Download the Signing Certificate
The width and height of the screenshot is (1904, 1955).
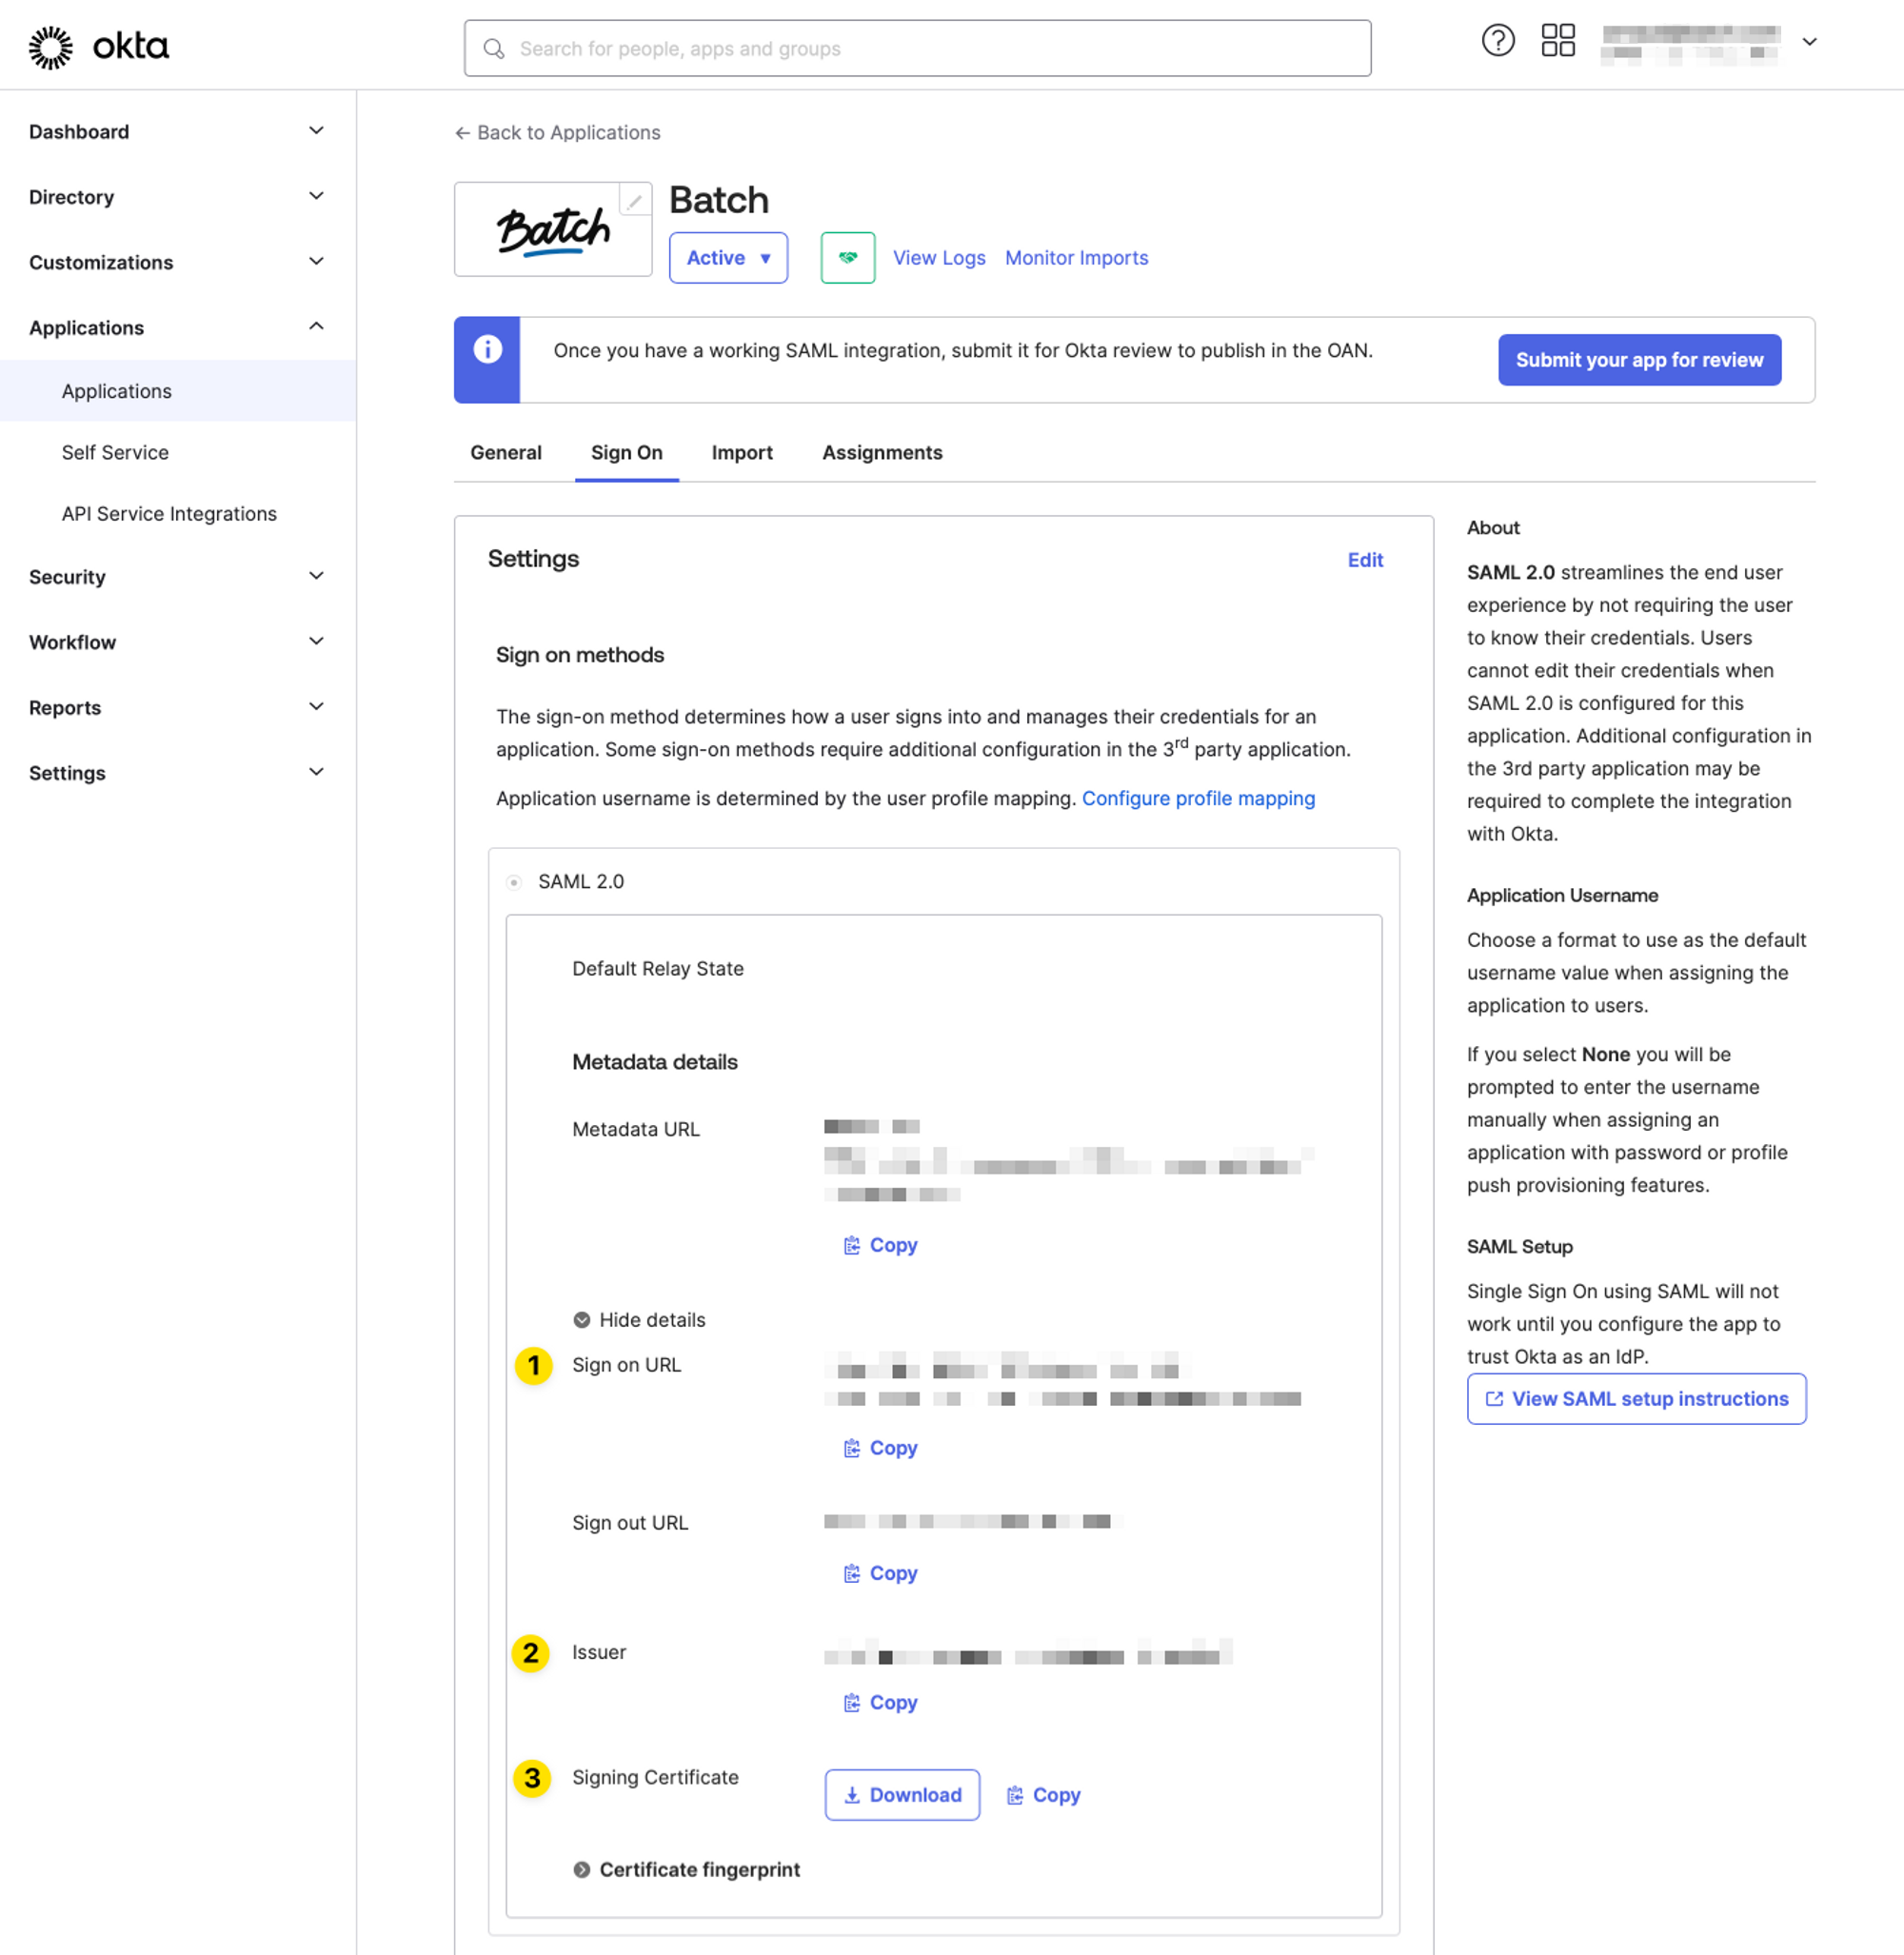tap(902, 1795)
